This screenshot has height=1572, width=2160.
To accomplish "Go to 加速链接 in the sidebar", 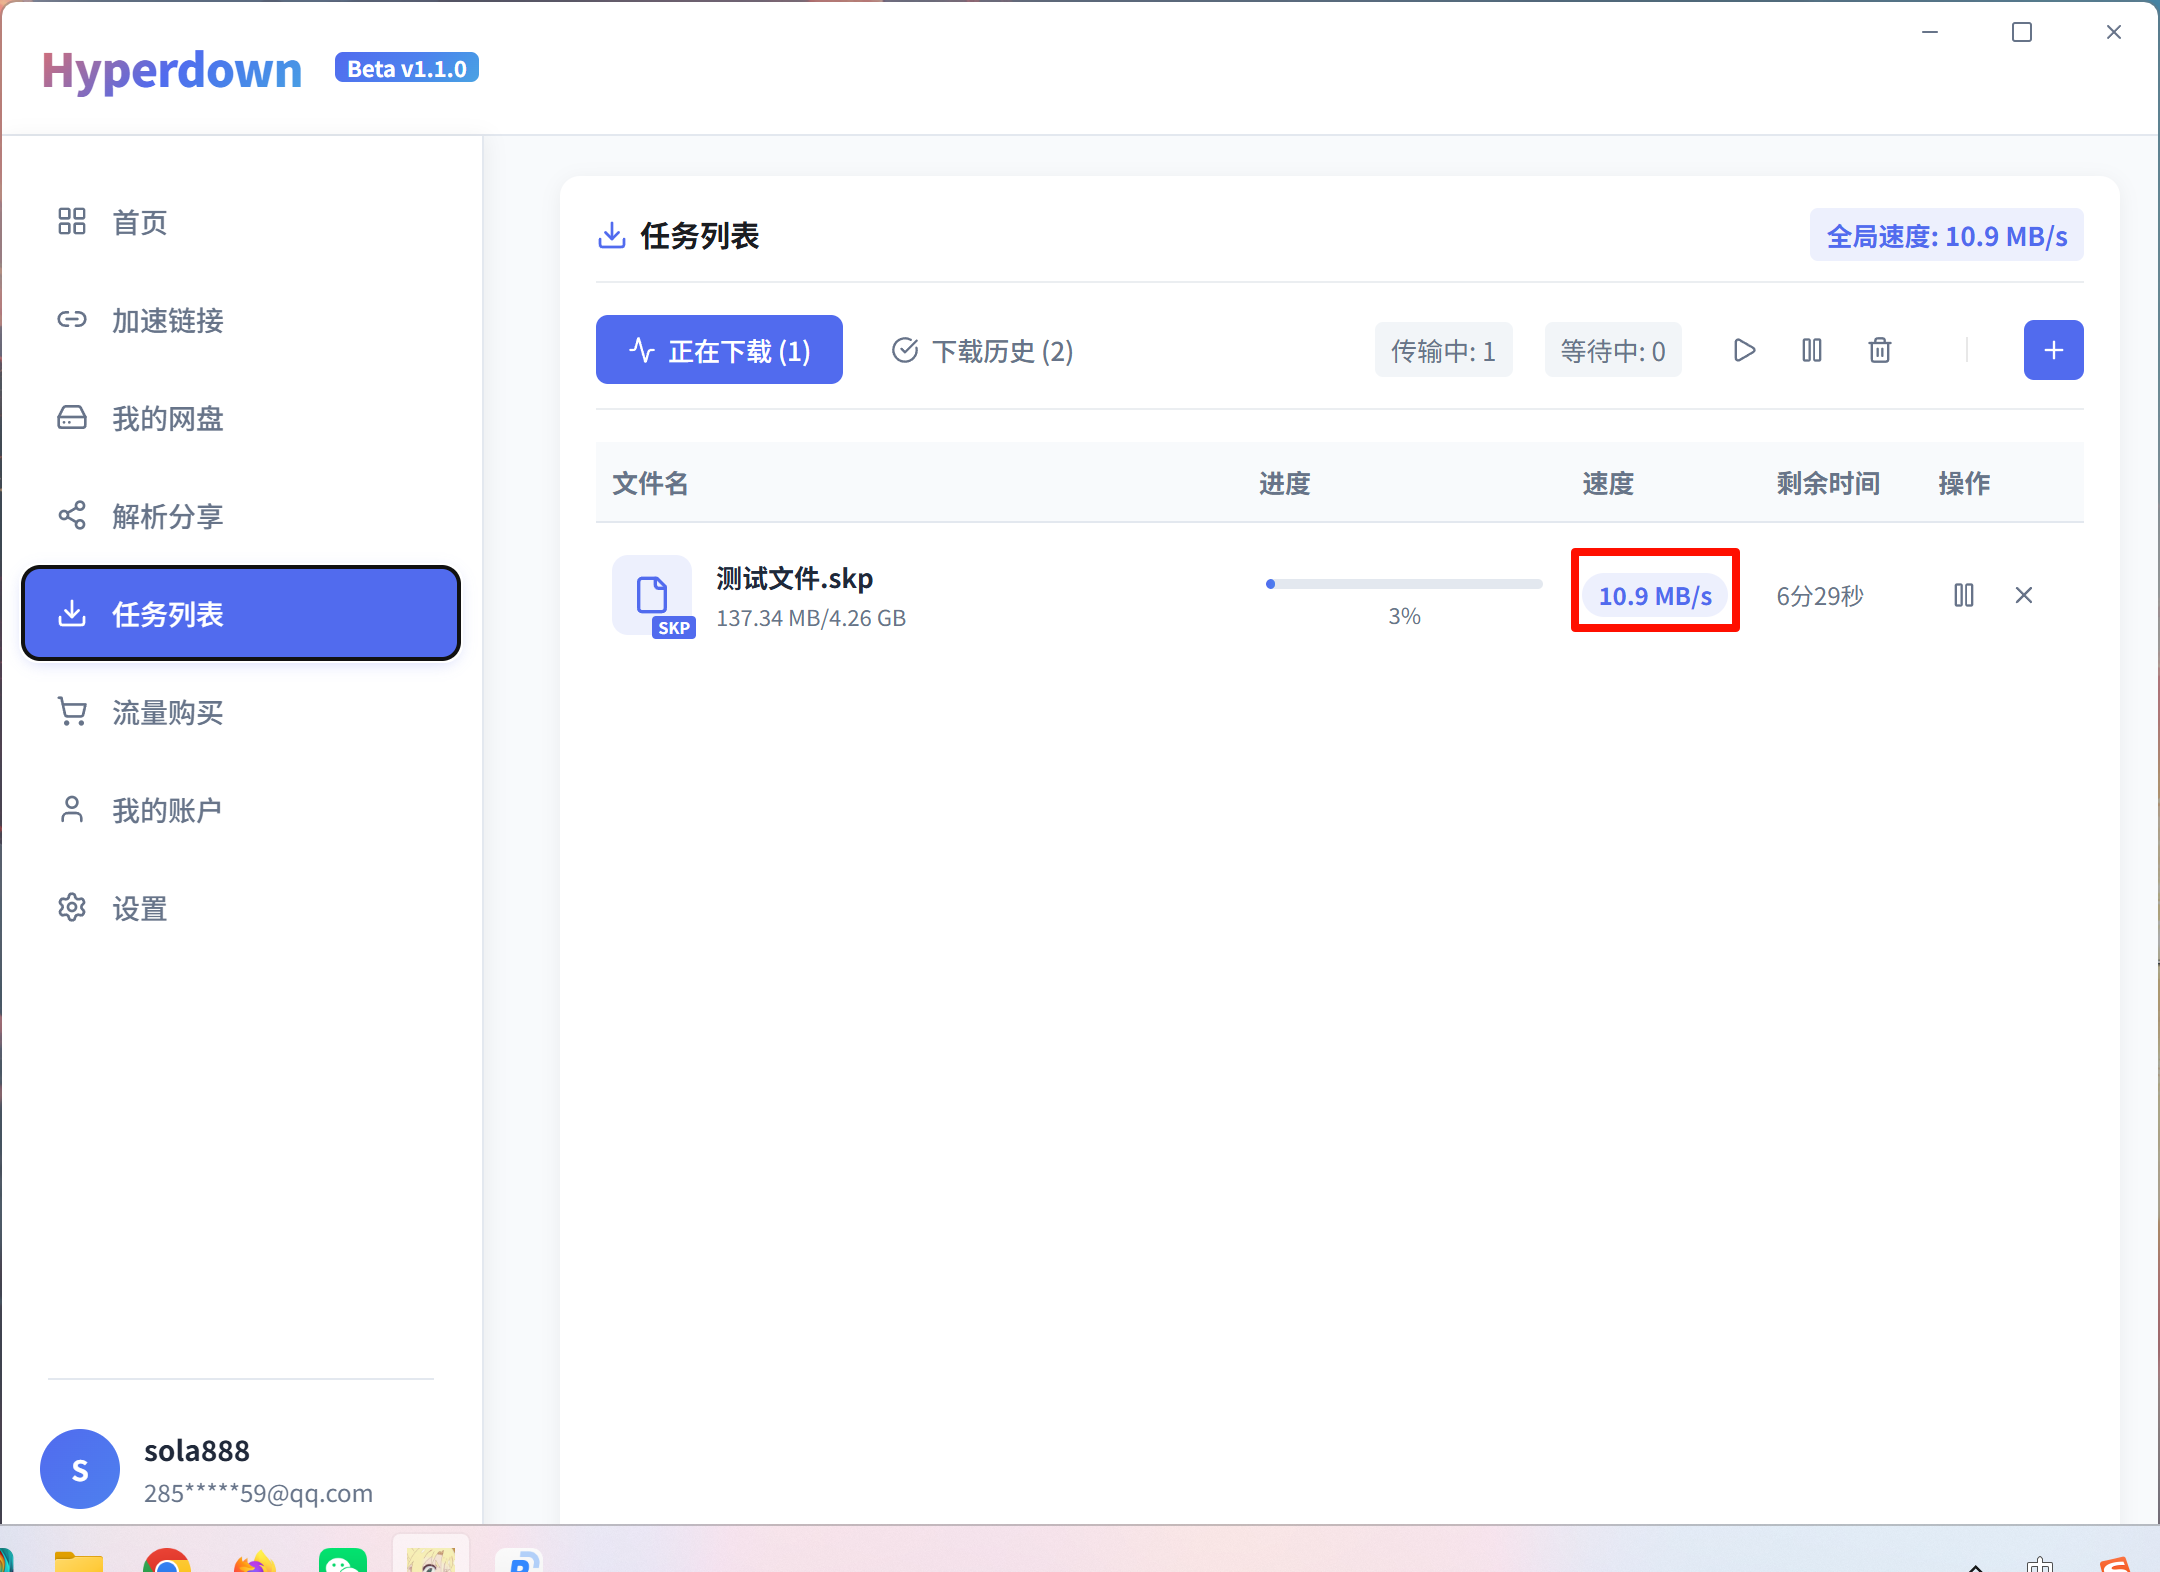I will click(x=240, y=320).
